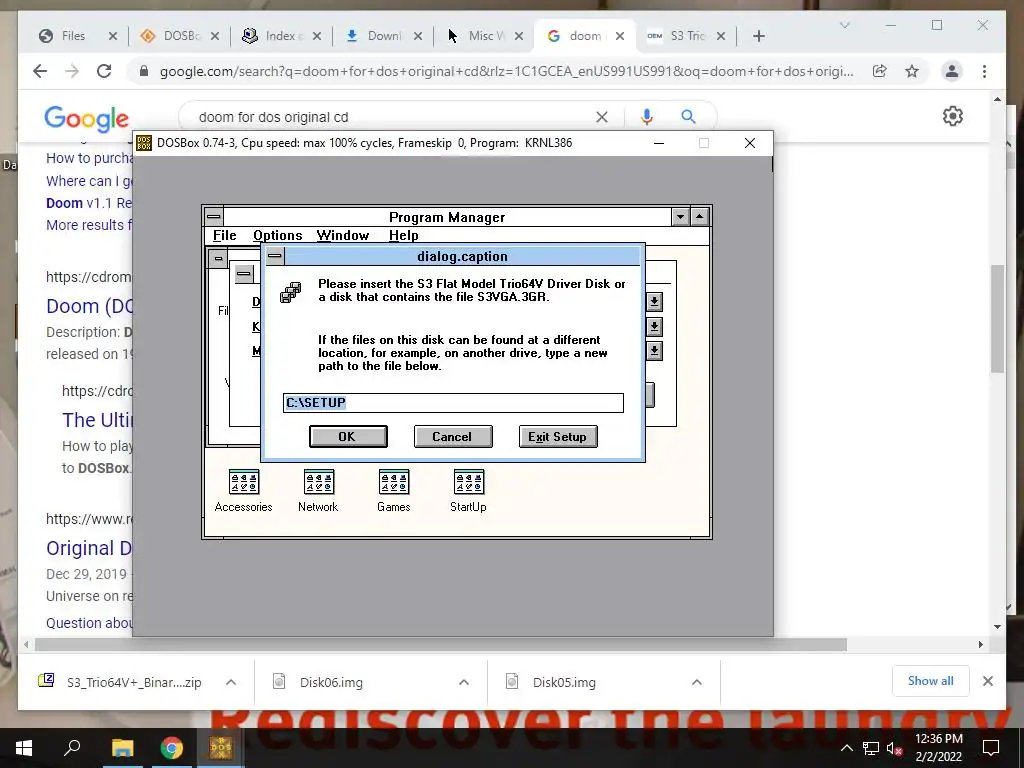Click the C:\SETUP path field

453,403
